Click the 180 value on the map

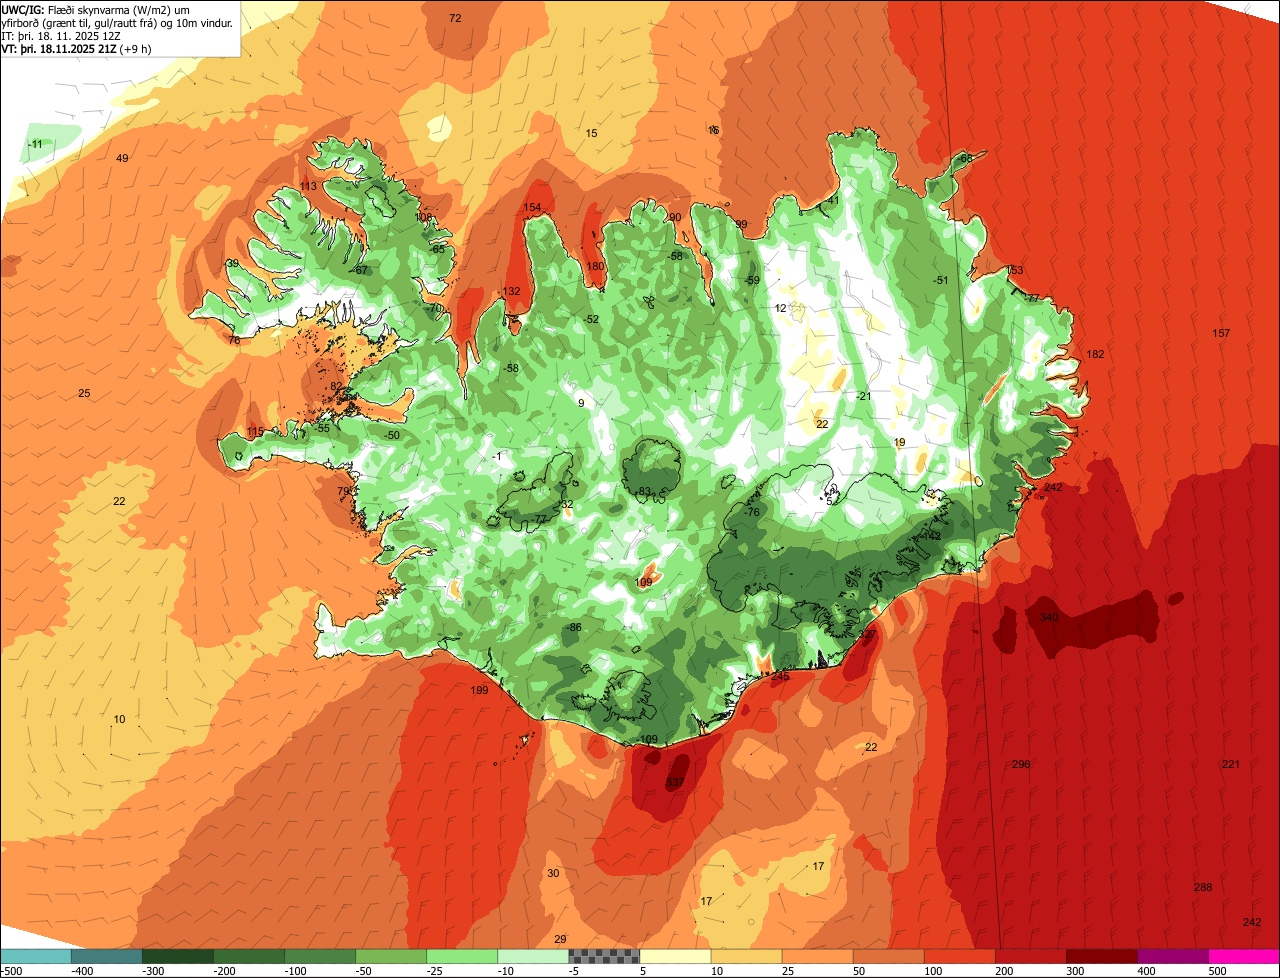(x=595, y=267)
